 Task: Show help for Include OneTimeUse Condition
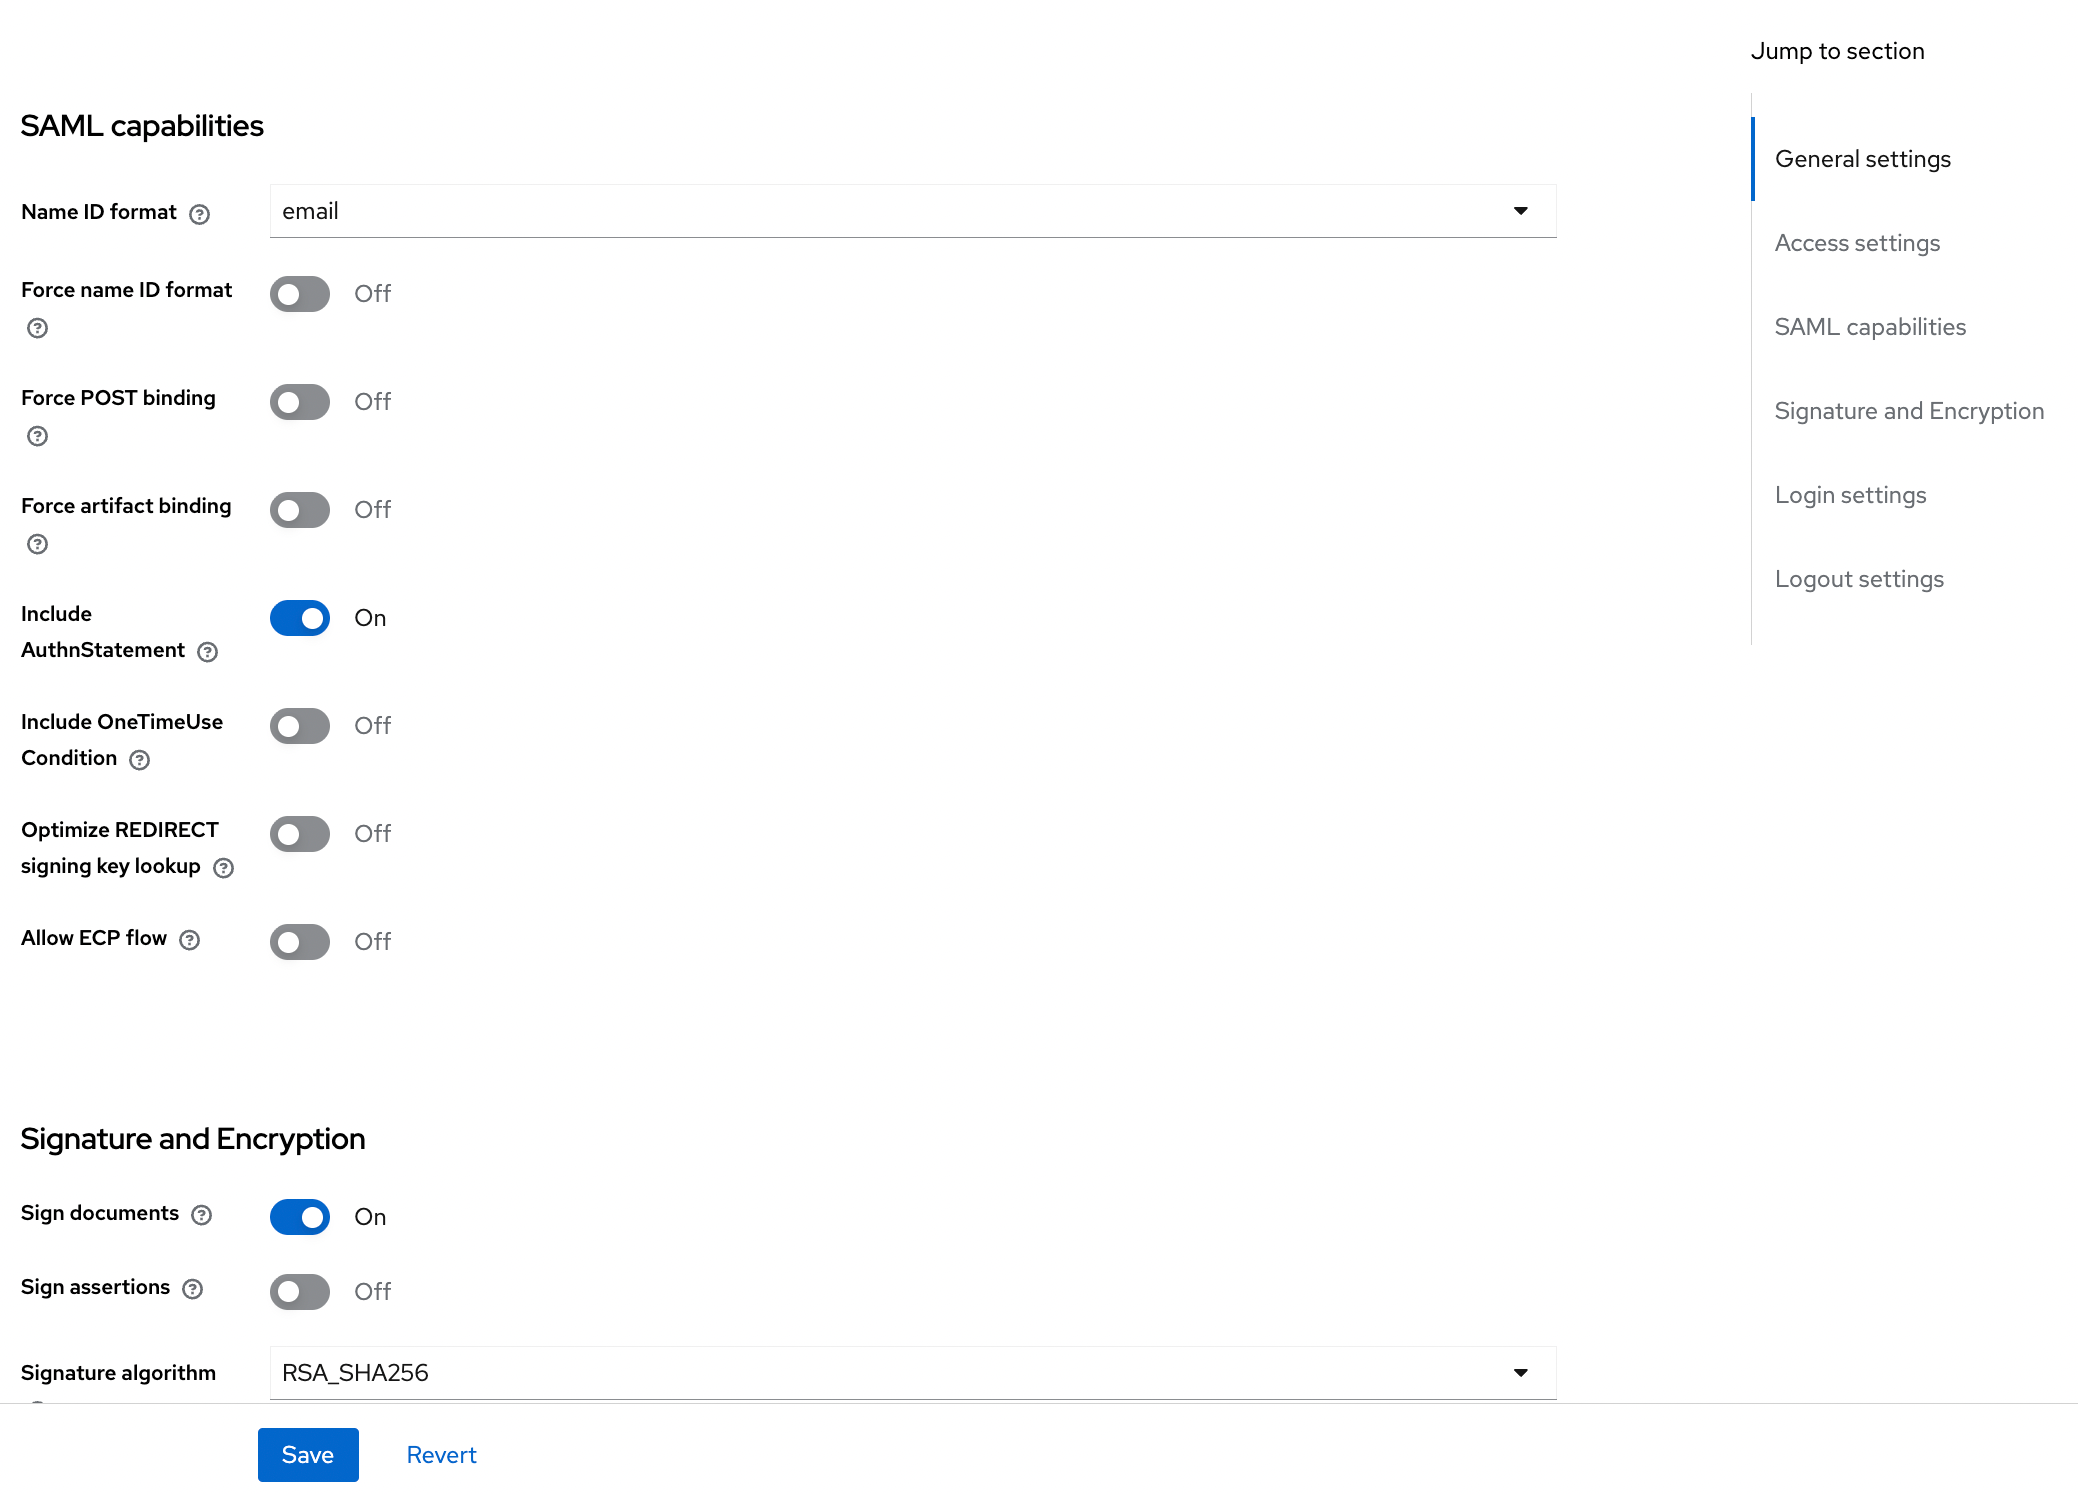click(140, 760)
